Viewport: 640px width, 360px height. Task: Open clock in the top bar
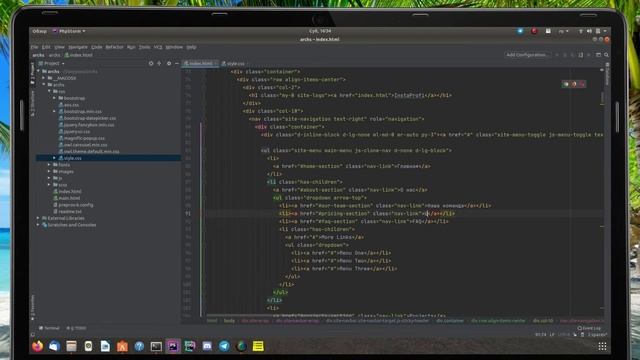point(320,31)
